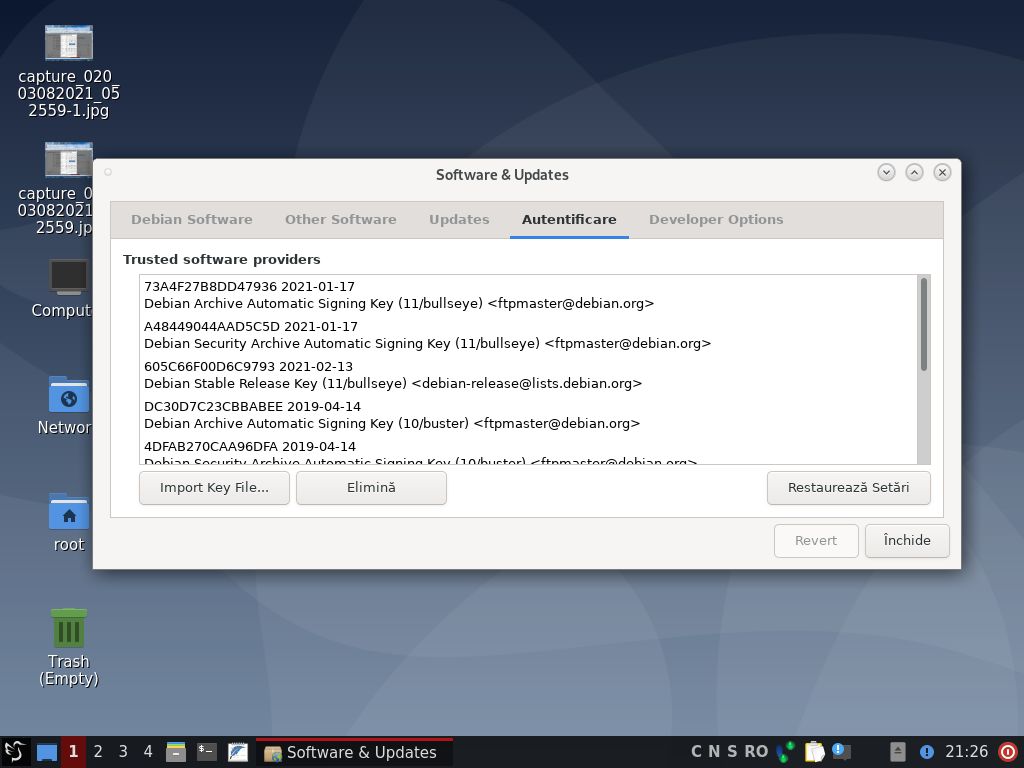Click the Software & Updates taskbar button
1024x768 pixels.
[354, 752]
